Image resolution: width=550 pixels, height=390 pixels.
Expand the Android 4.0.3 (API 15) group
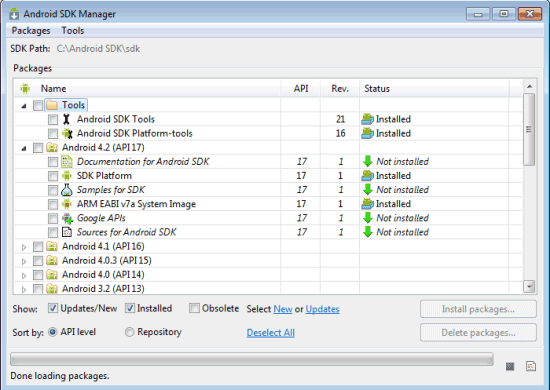click(x=24, y=261)
